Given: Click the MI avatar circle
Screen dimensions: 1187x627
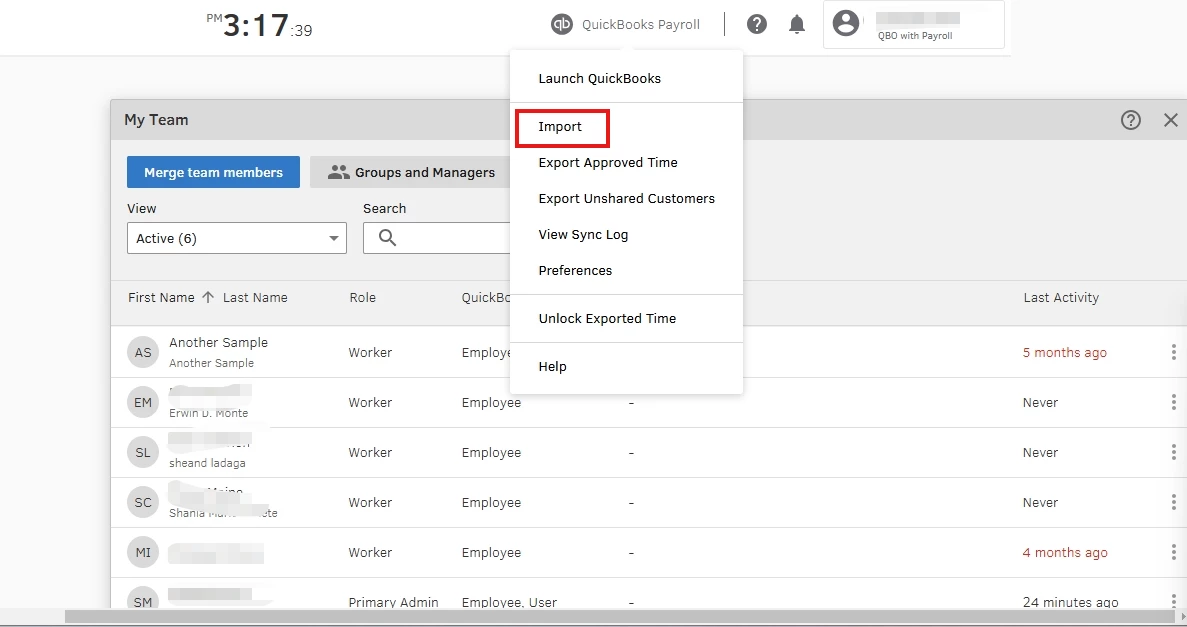Looking at the screenshot, I should [x=143, y=552].
